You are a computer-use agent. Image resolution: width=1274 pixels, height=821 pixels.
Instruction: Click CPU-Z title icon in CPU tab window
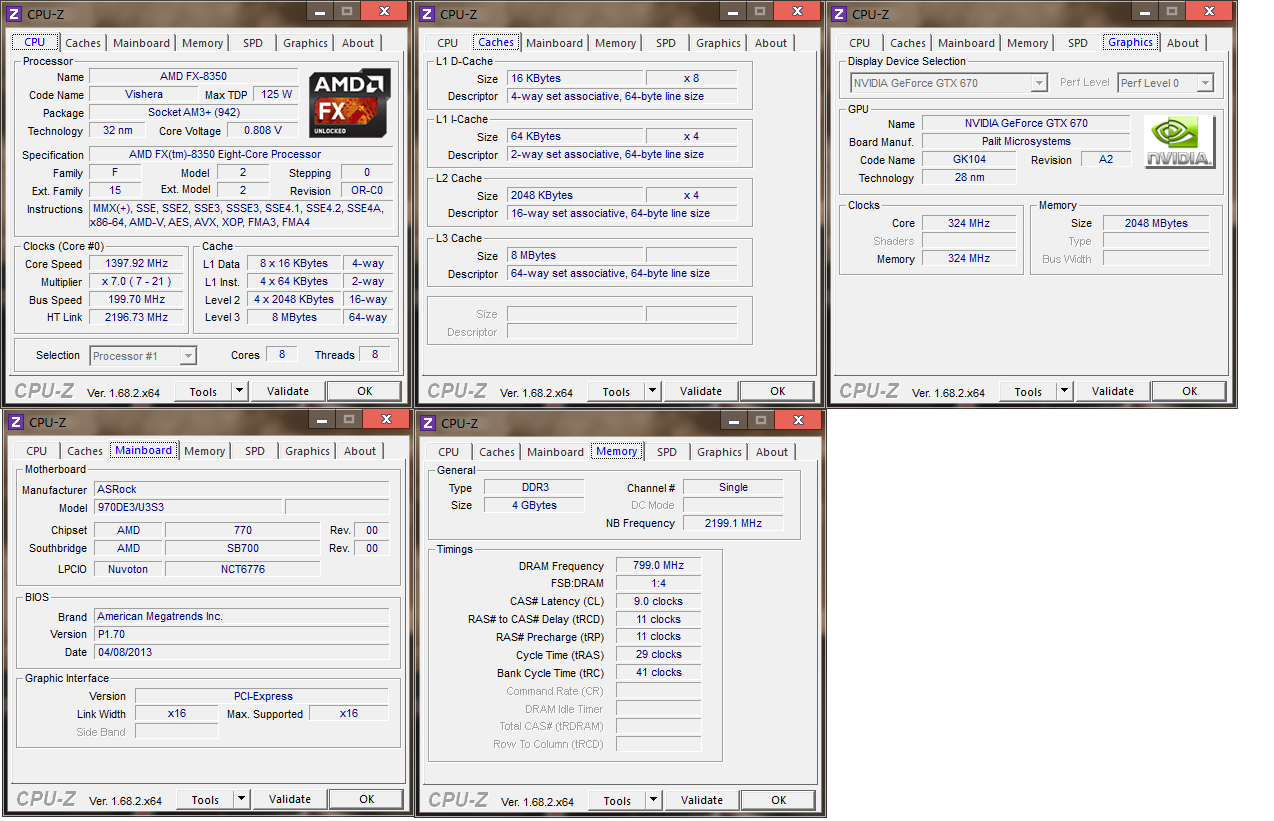pos(15,13)
